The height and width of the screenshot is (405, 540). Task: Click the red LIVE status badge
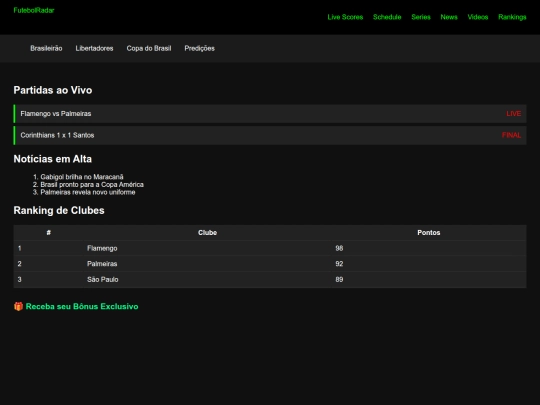(513, 114)
